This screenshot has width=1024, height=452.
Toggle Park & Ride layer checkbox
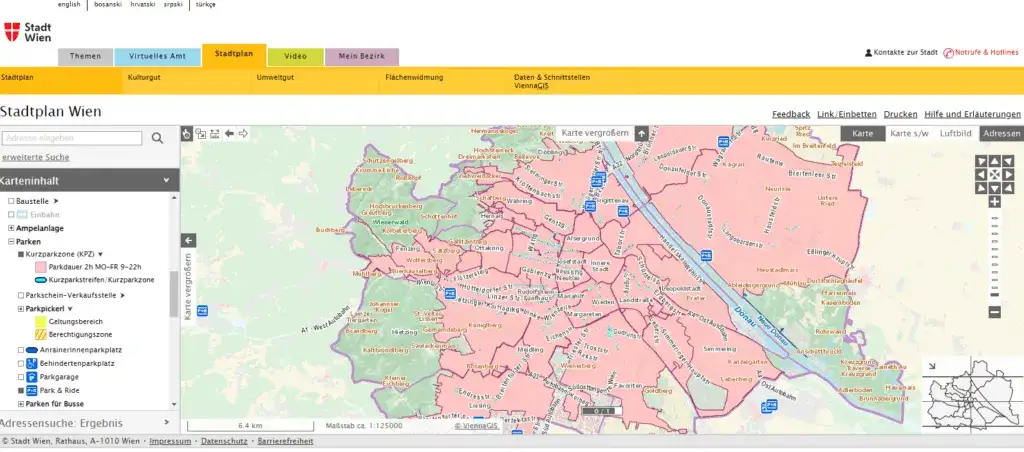click(21, 391)
